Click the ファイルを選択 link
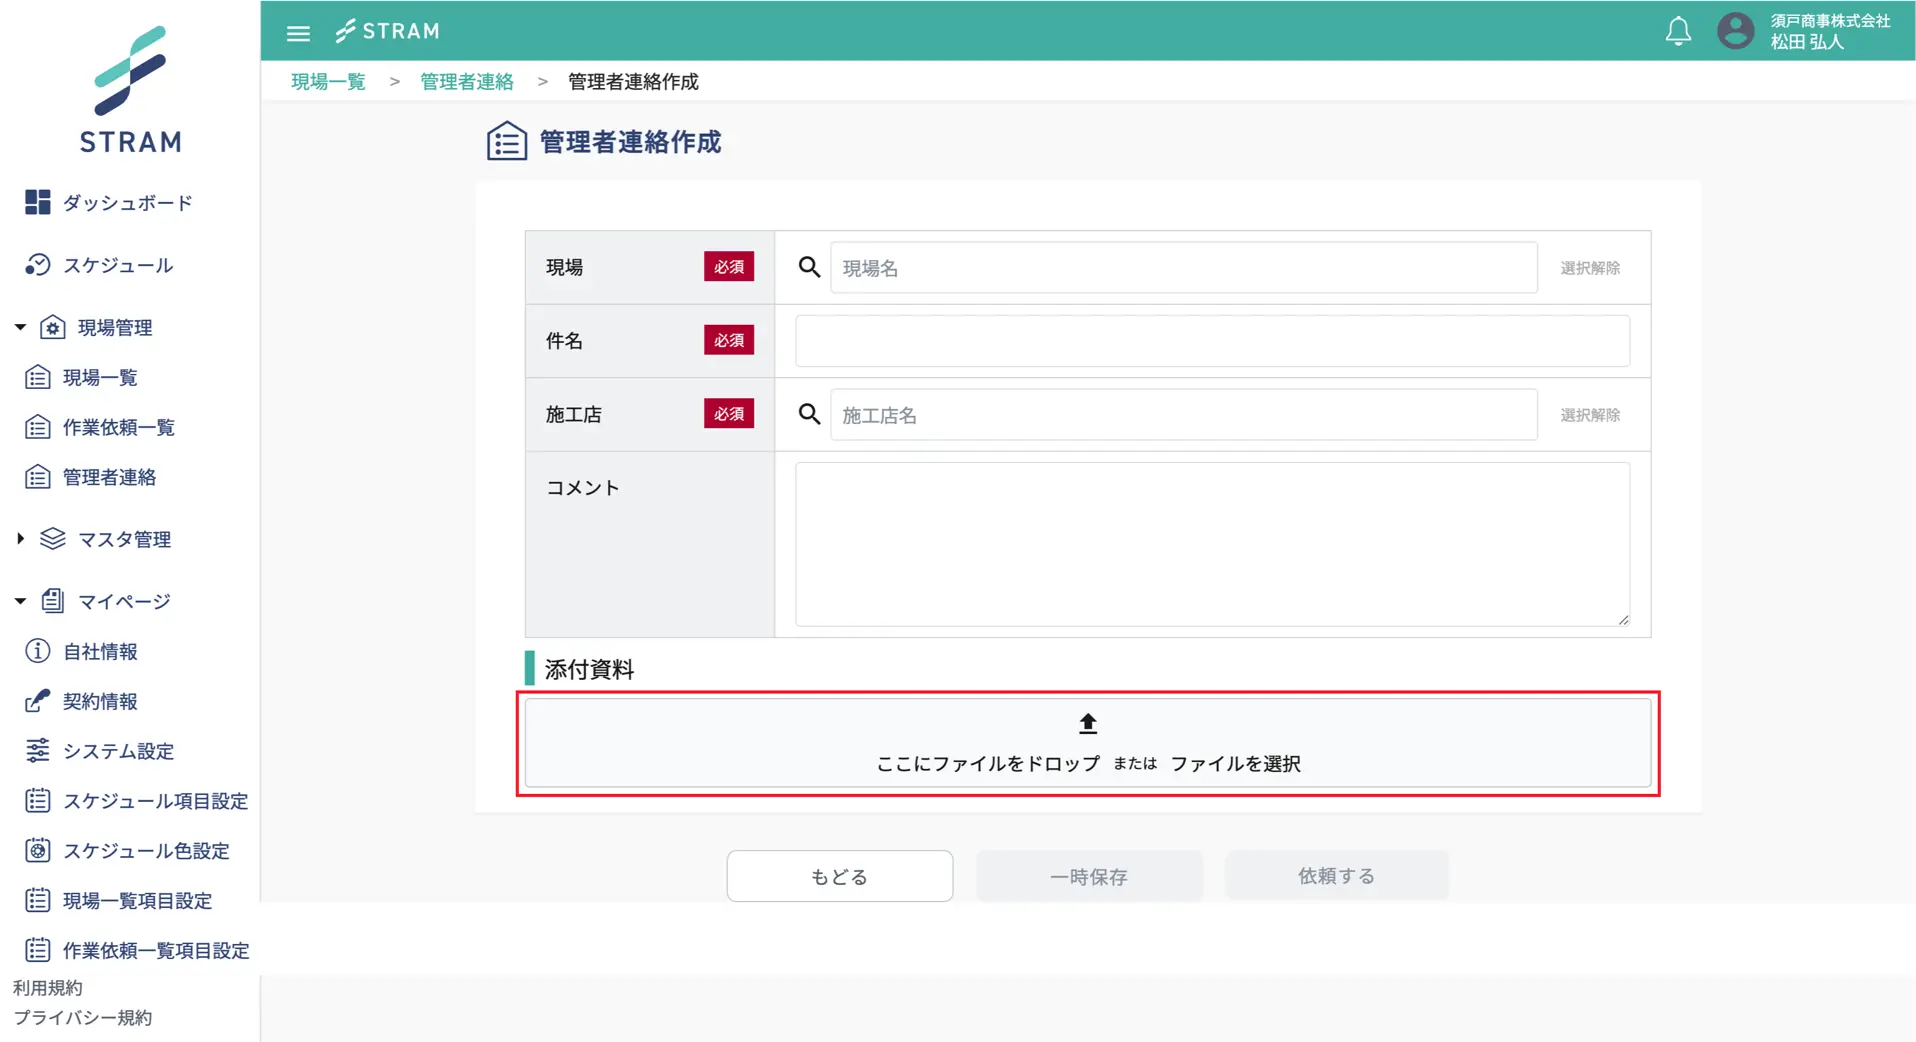This screenshot has height=1042, width=1916. click(1235, 764)
